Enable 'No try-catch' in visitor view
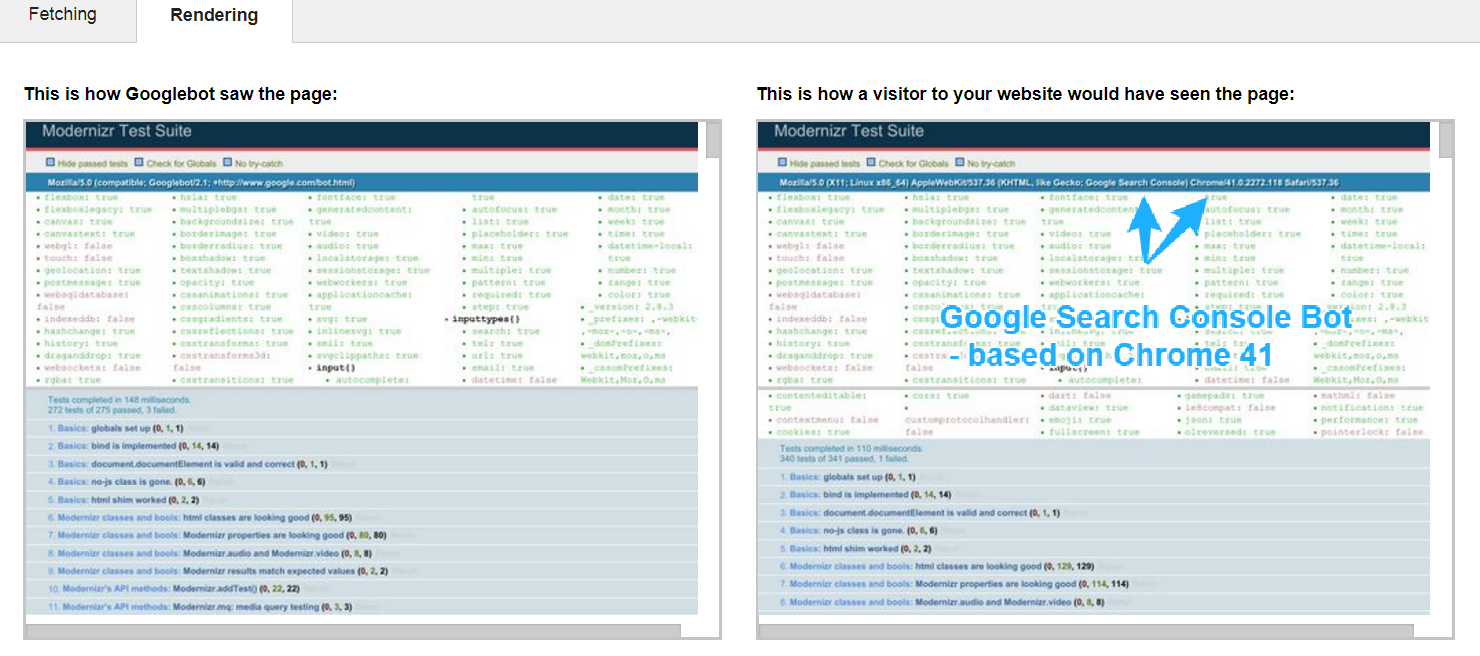The image size is (1480, 656). [961, 163]
